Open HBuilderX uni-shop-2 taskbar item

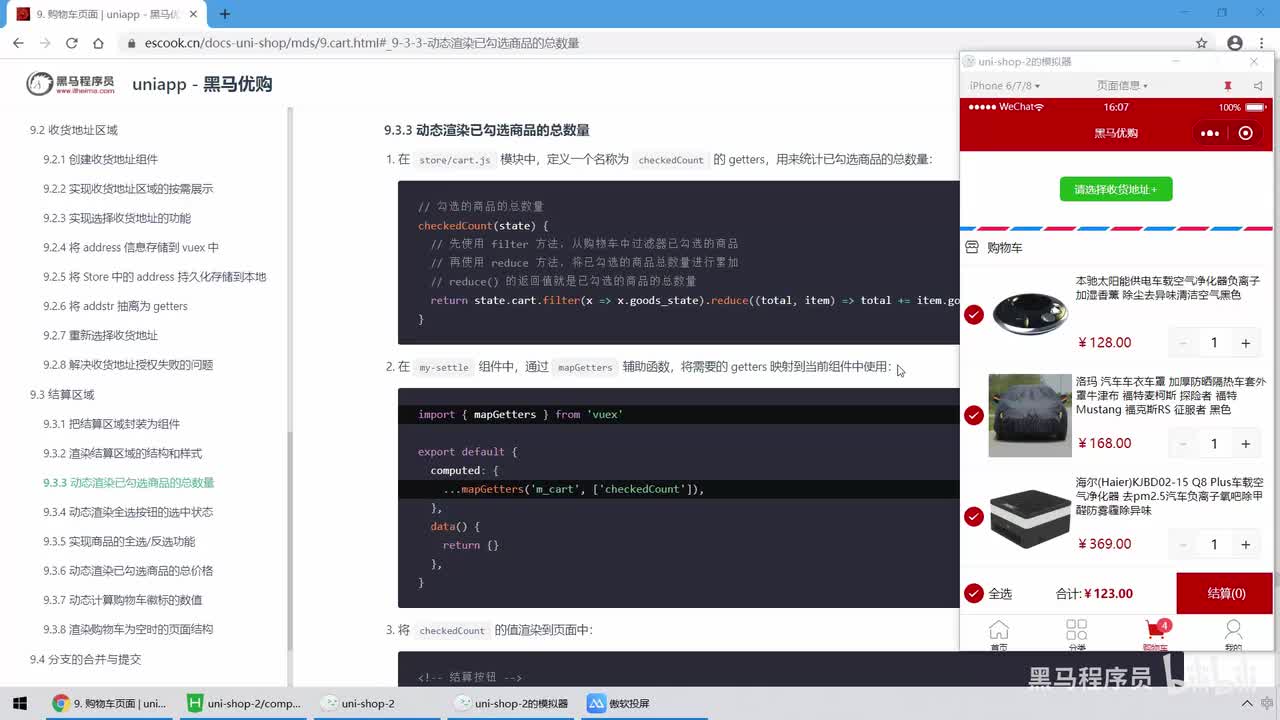click(x=245, y=703)
